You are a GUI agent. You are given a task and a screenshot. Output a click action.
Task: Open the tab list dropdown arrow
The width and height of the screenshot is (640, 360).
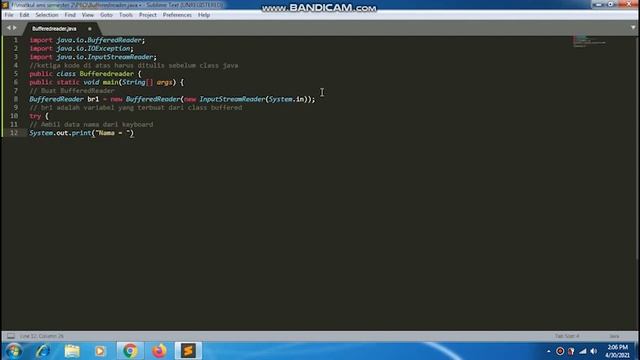[633, 28]
